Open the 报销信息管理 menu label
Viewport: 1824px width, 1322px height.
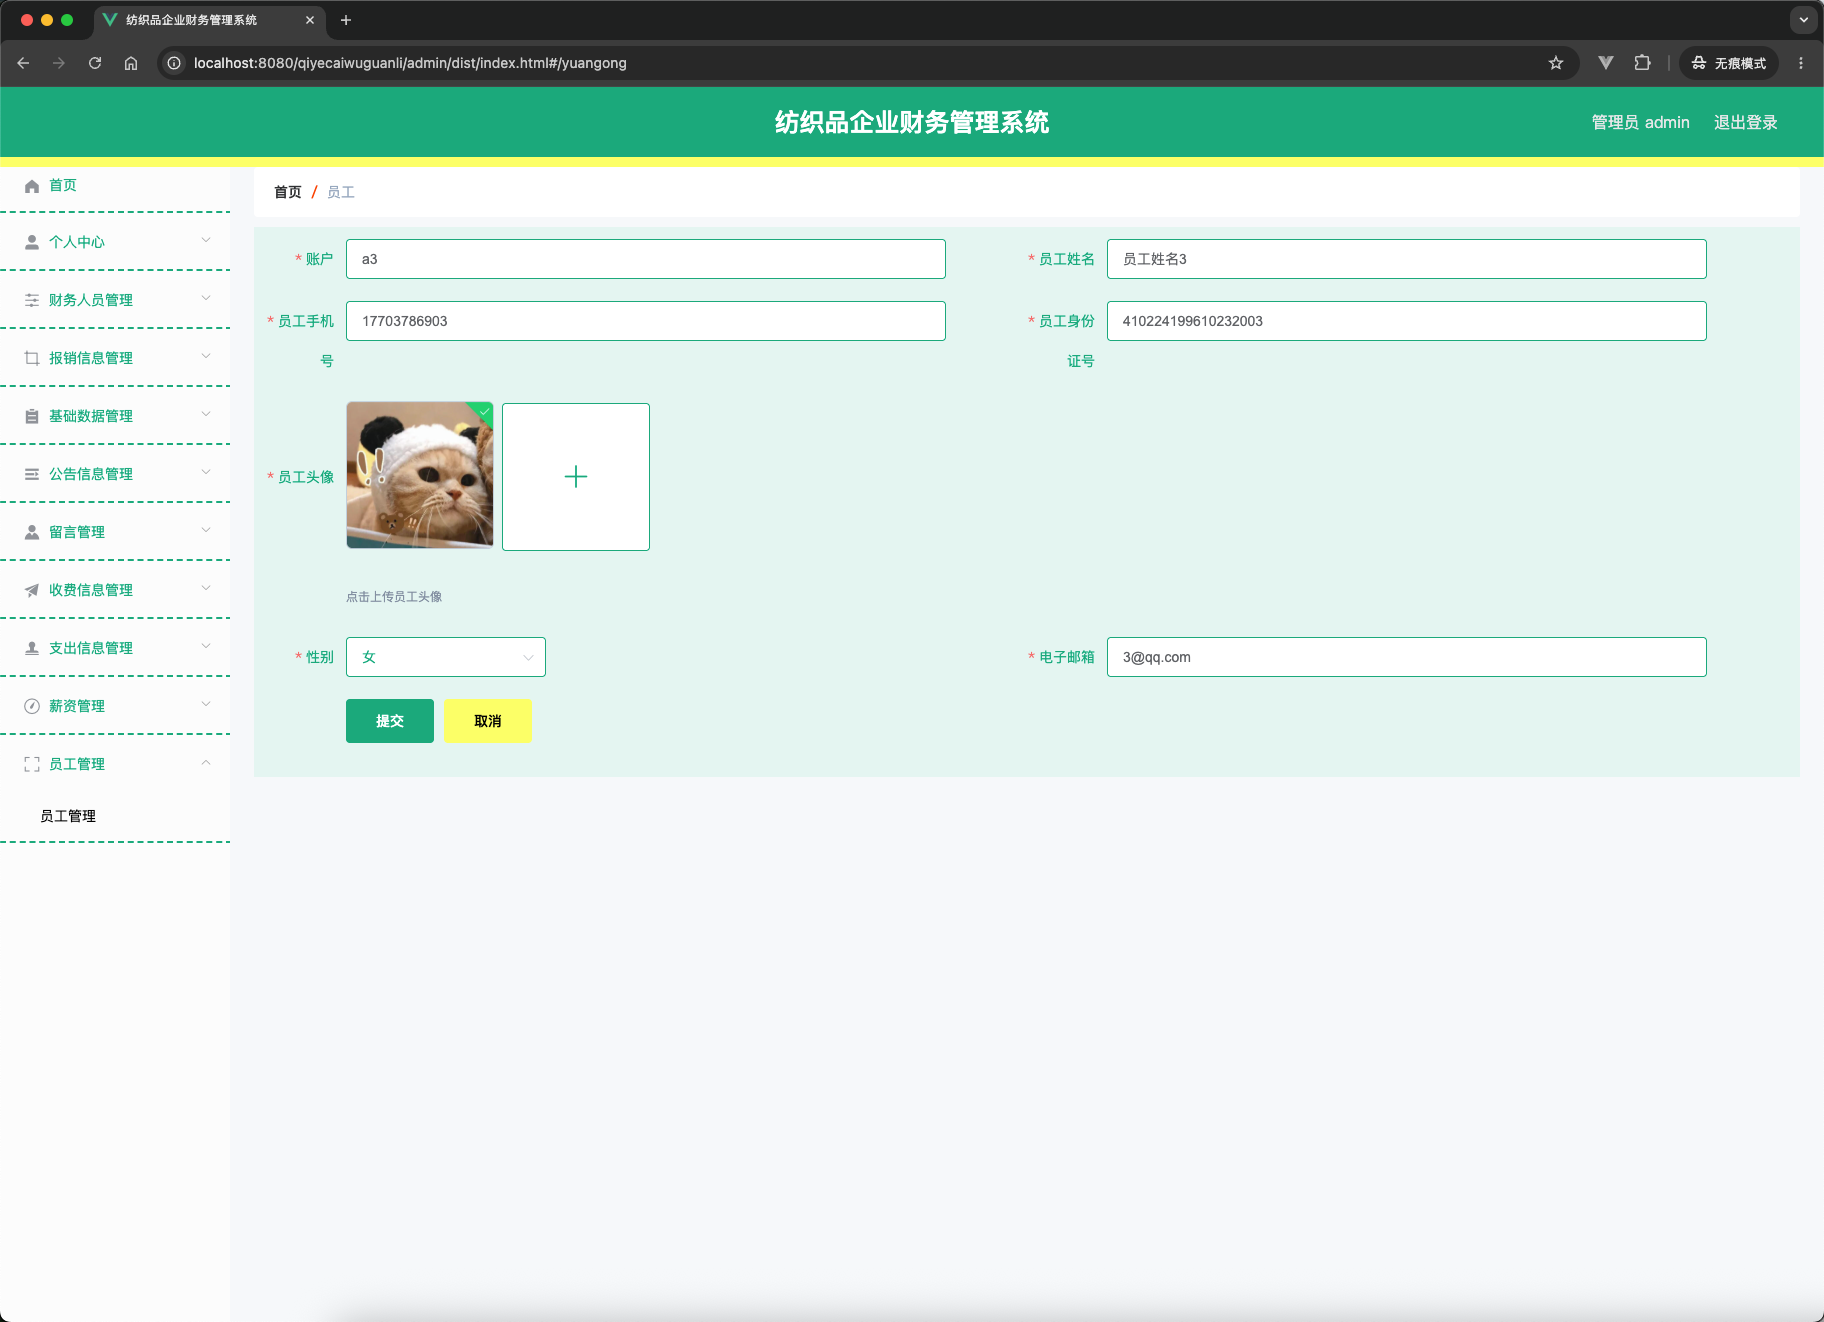[x=91, y=358]
